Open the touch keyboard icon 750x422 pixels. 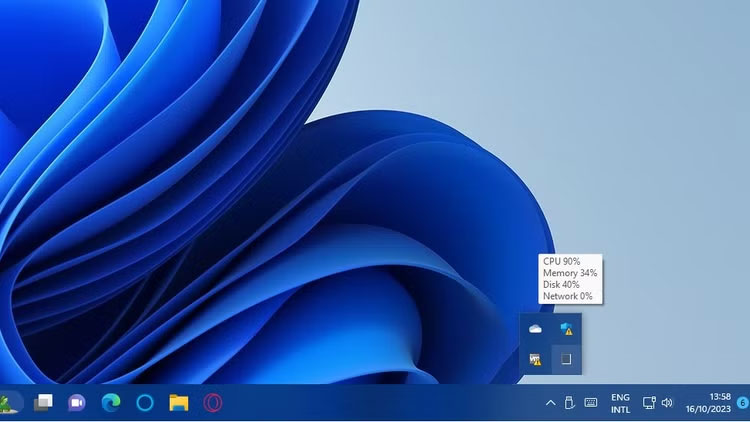591,403
